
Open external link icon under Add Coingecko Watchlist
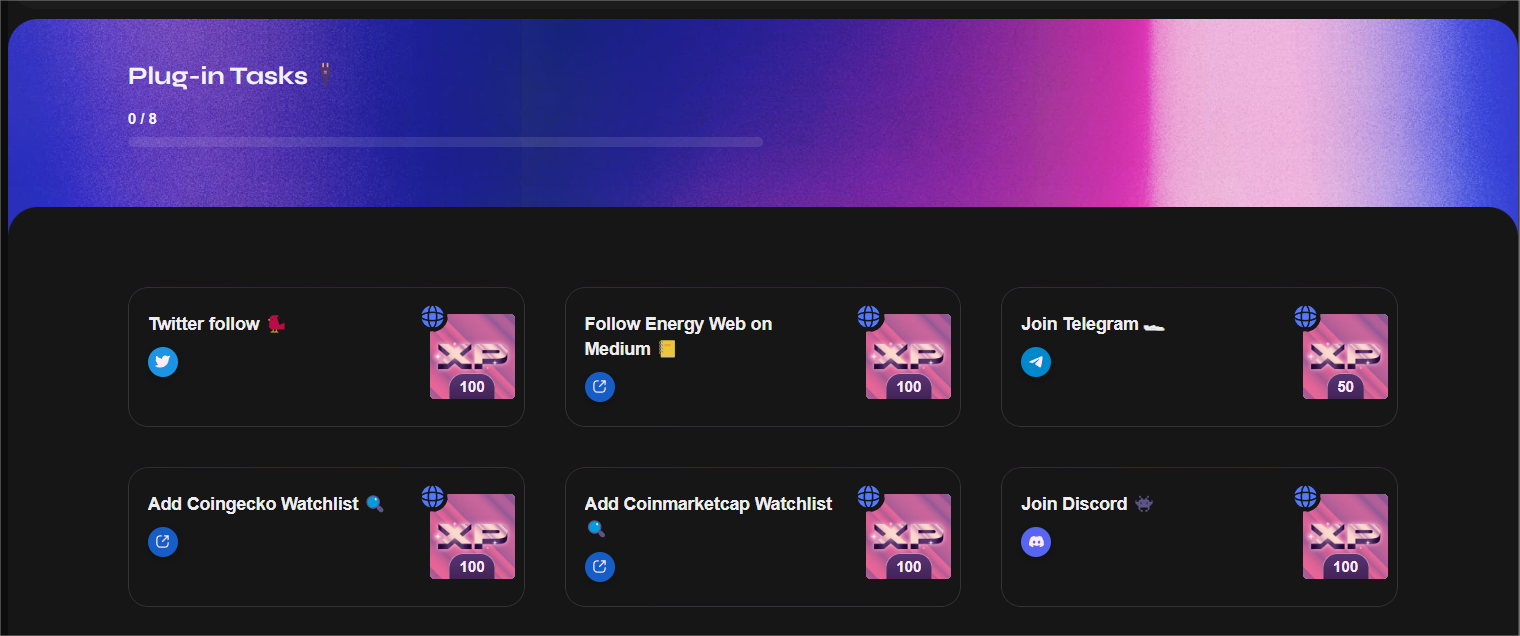click(x=163, y=542)
